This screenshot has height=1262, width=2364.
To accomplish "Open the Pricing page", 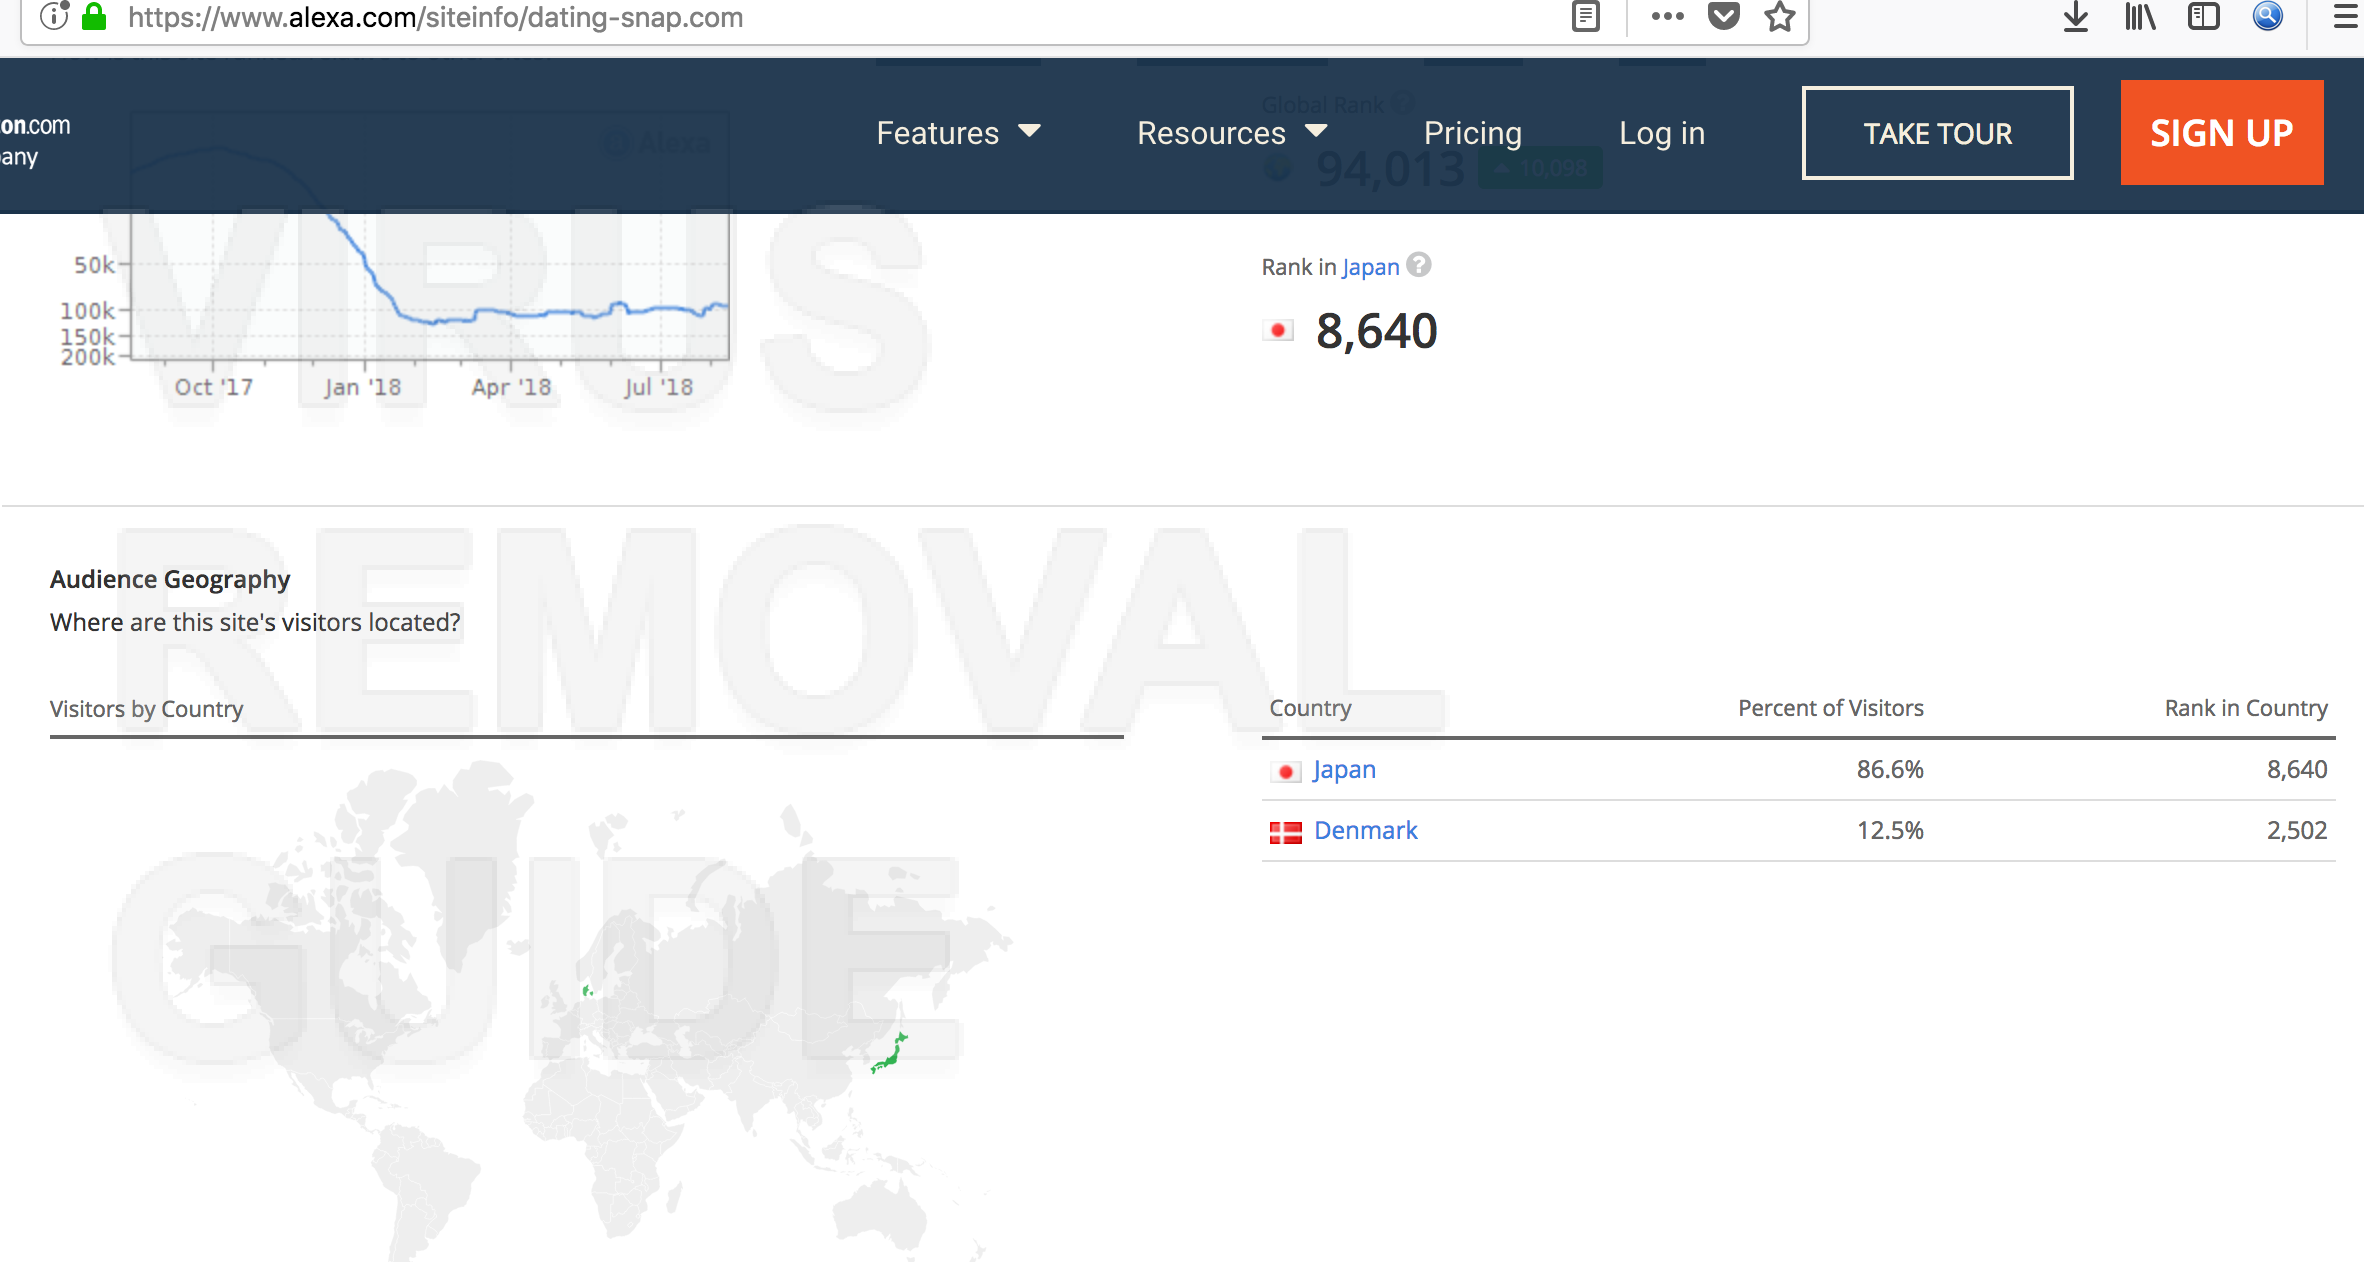I will [1473, 133].
